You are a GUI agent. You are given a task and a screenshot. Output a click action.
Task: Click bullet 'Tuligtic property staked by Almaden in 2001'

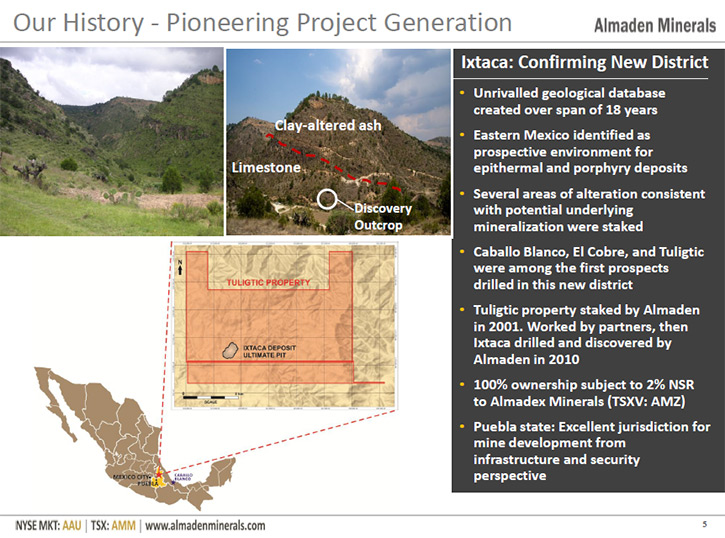(x=586, y=334)
